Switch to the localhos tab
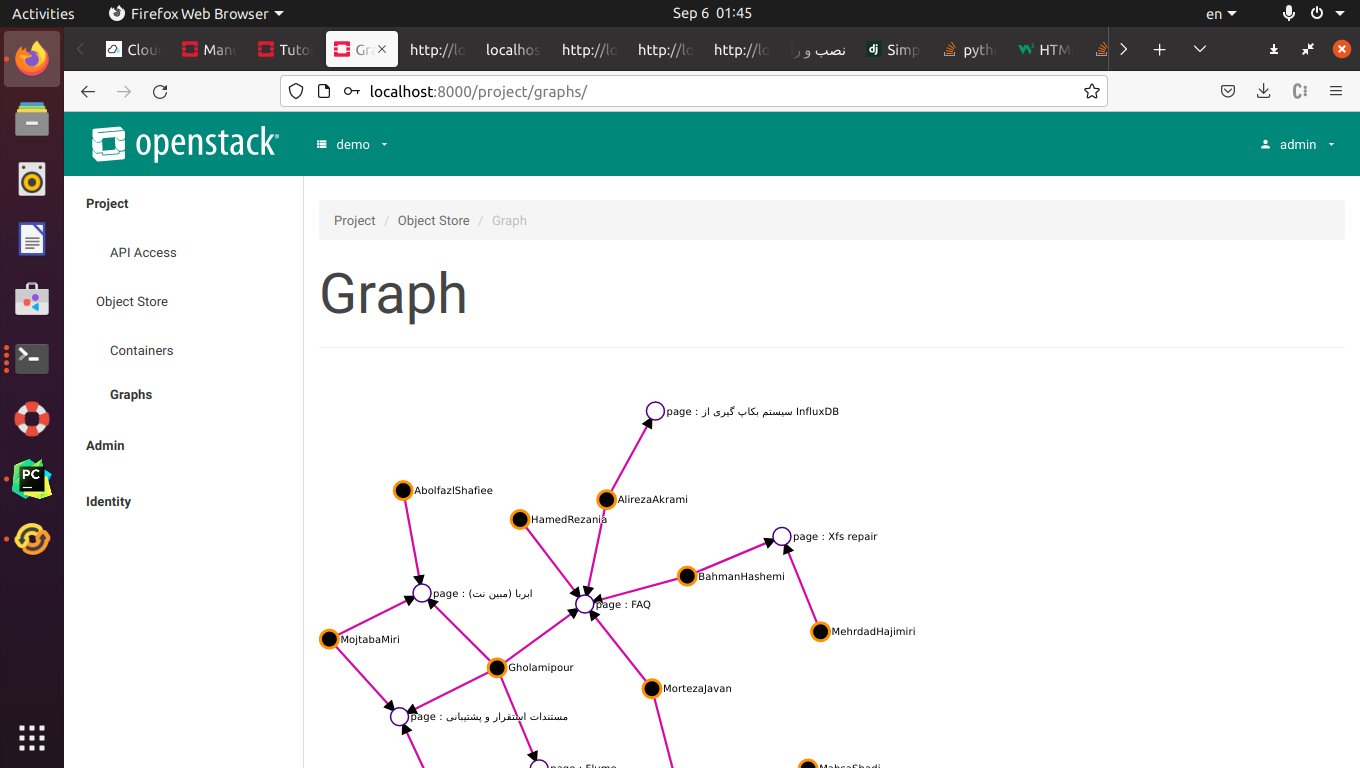The width and height of the screenshot is (1360, 768). pos(513,49)
